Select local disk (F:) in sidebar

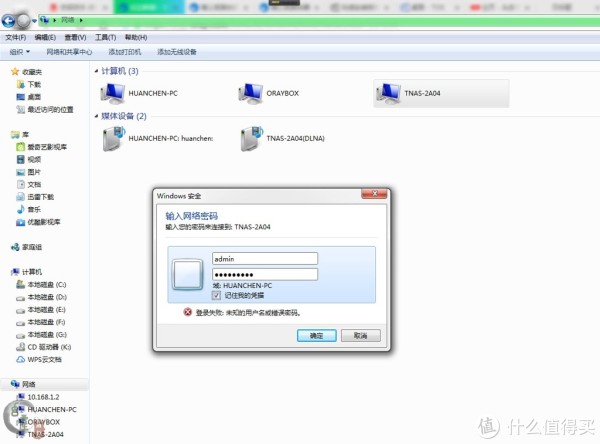(x=41, y=322)
